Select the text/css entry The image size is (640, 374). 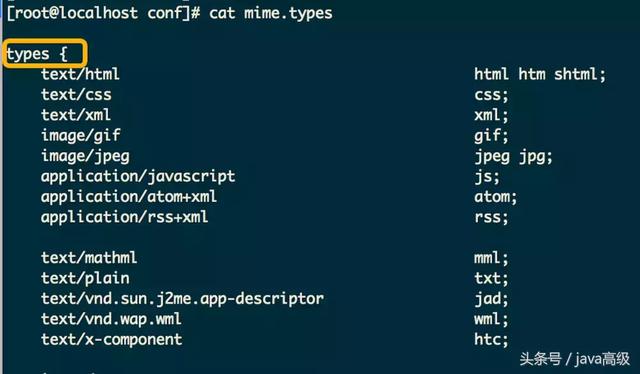[76, 95]
